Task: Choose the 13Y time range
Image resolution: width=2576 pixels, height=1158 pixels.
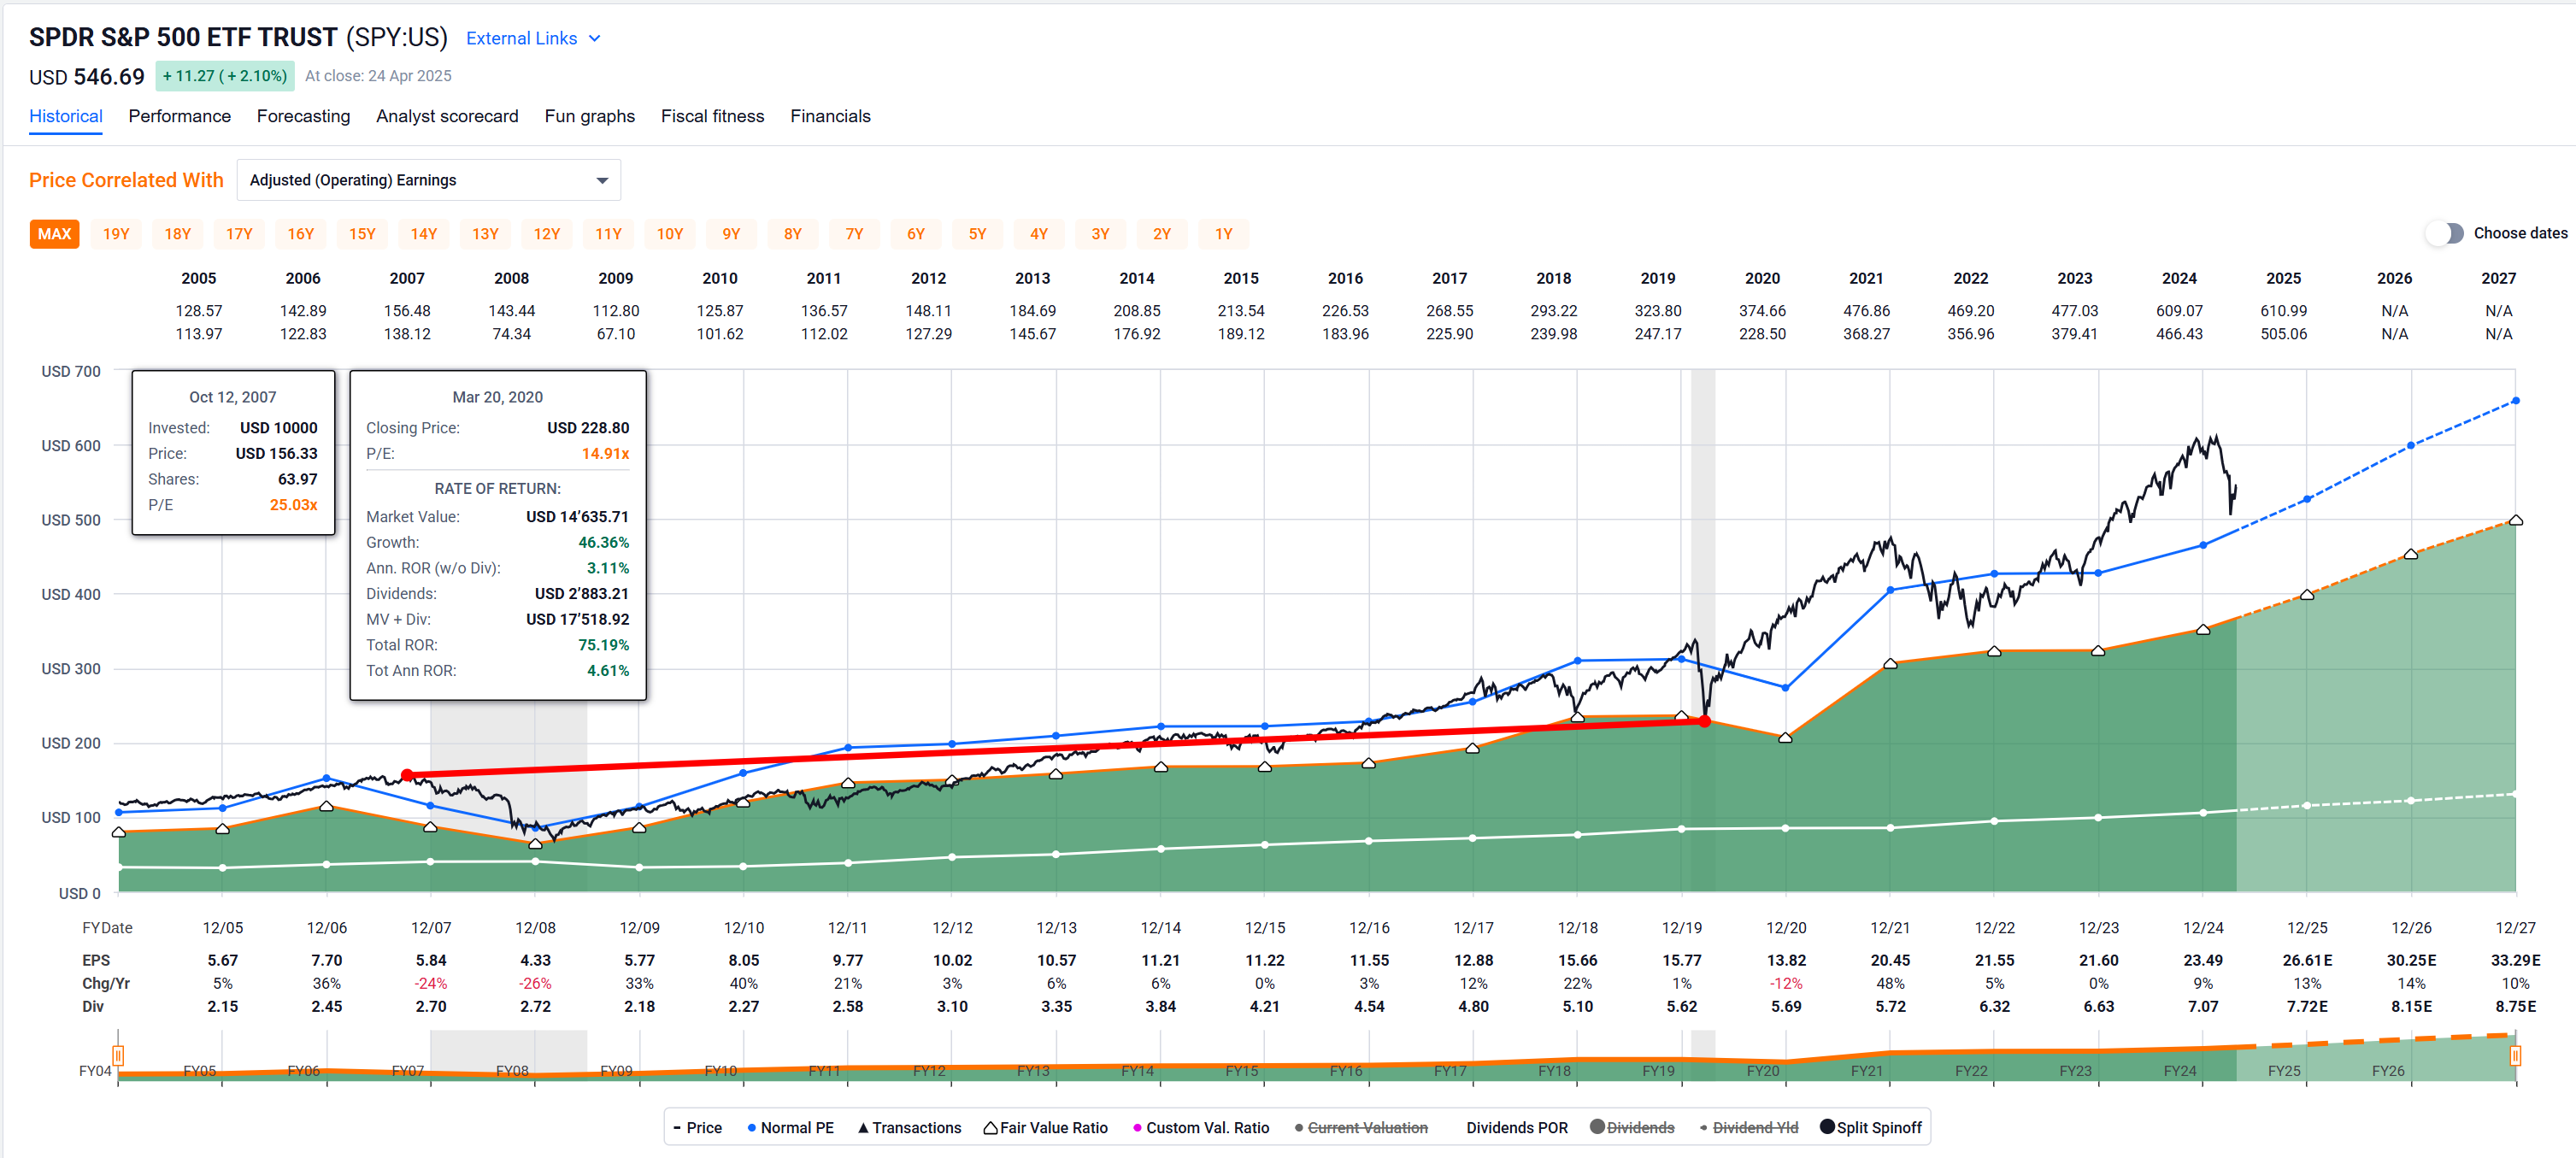Action: [485, 234]
